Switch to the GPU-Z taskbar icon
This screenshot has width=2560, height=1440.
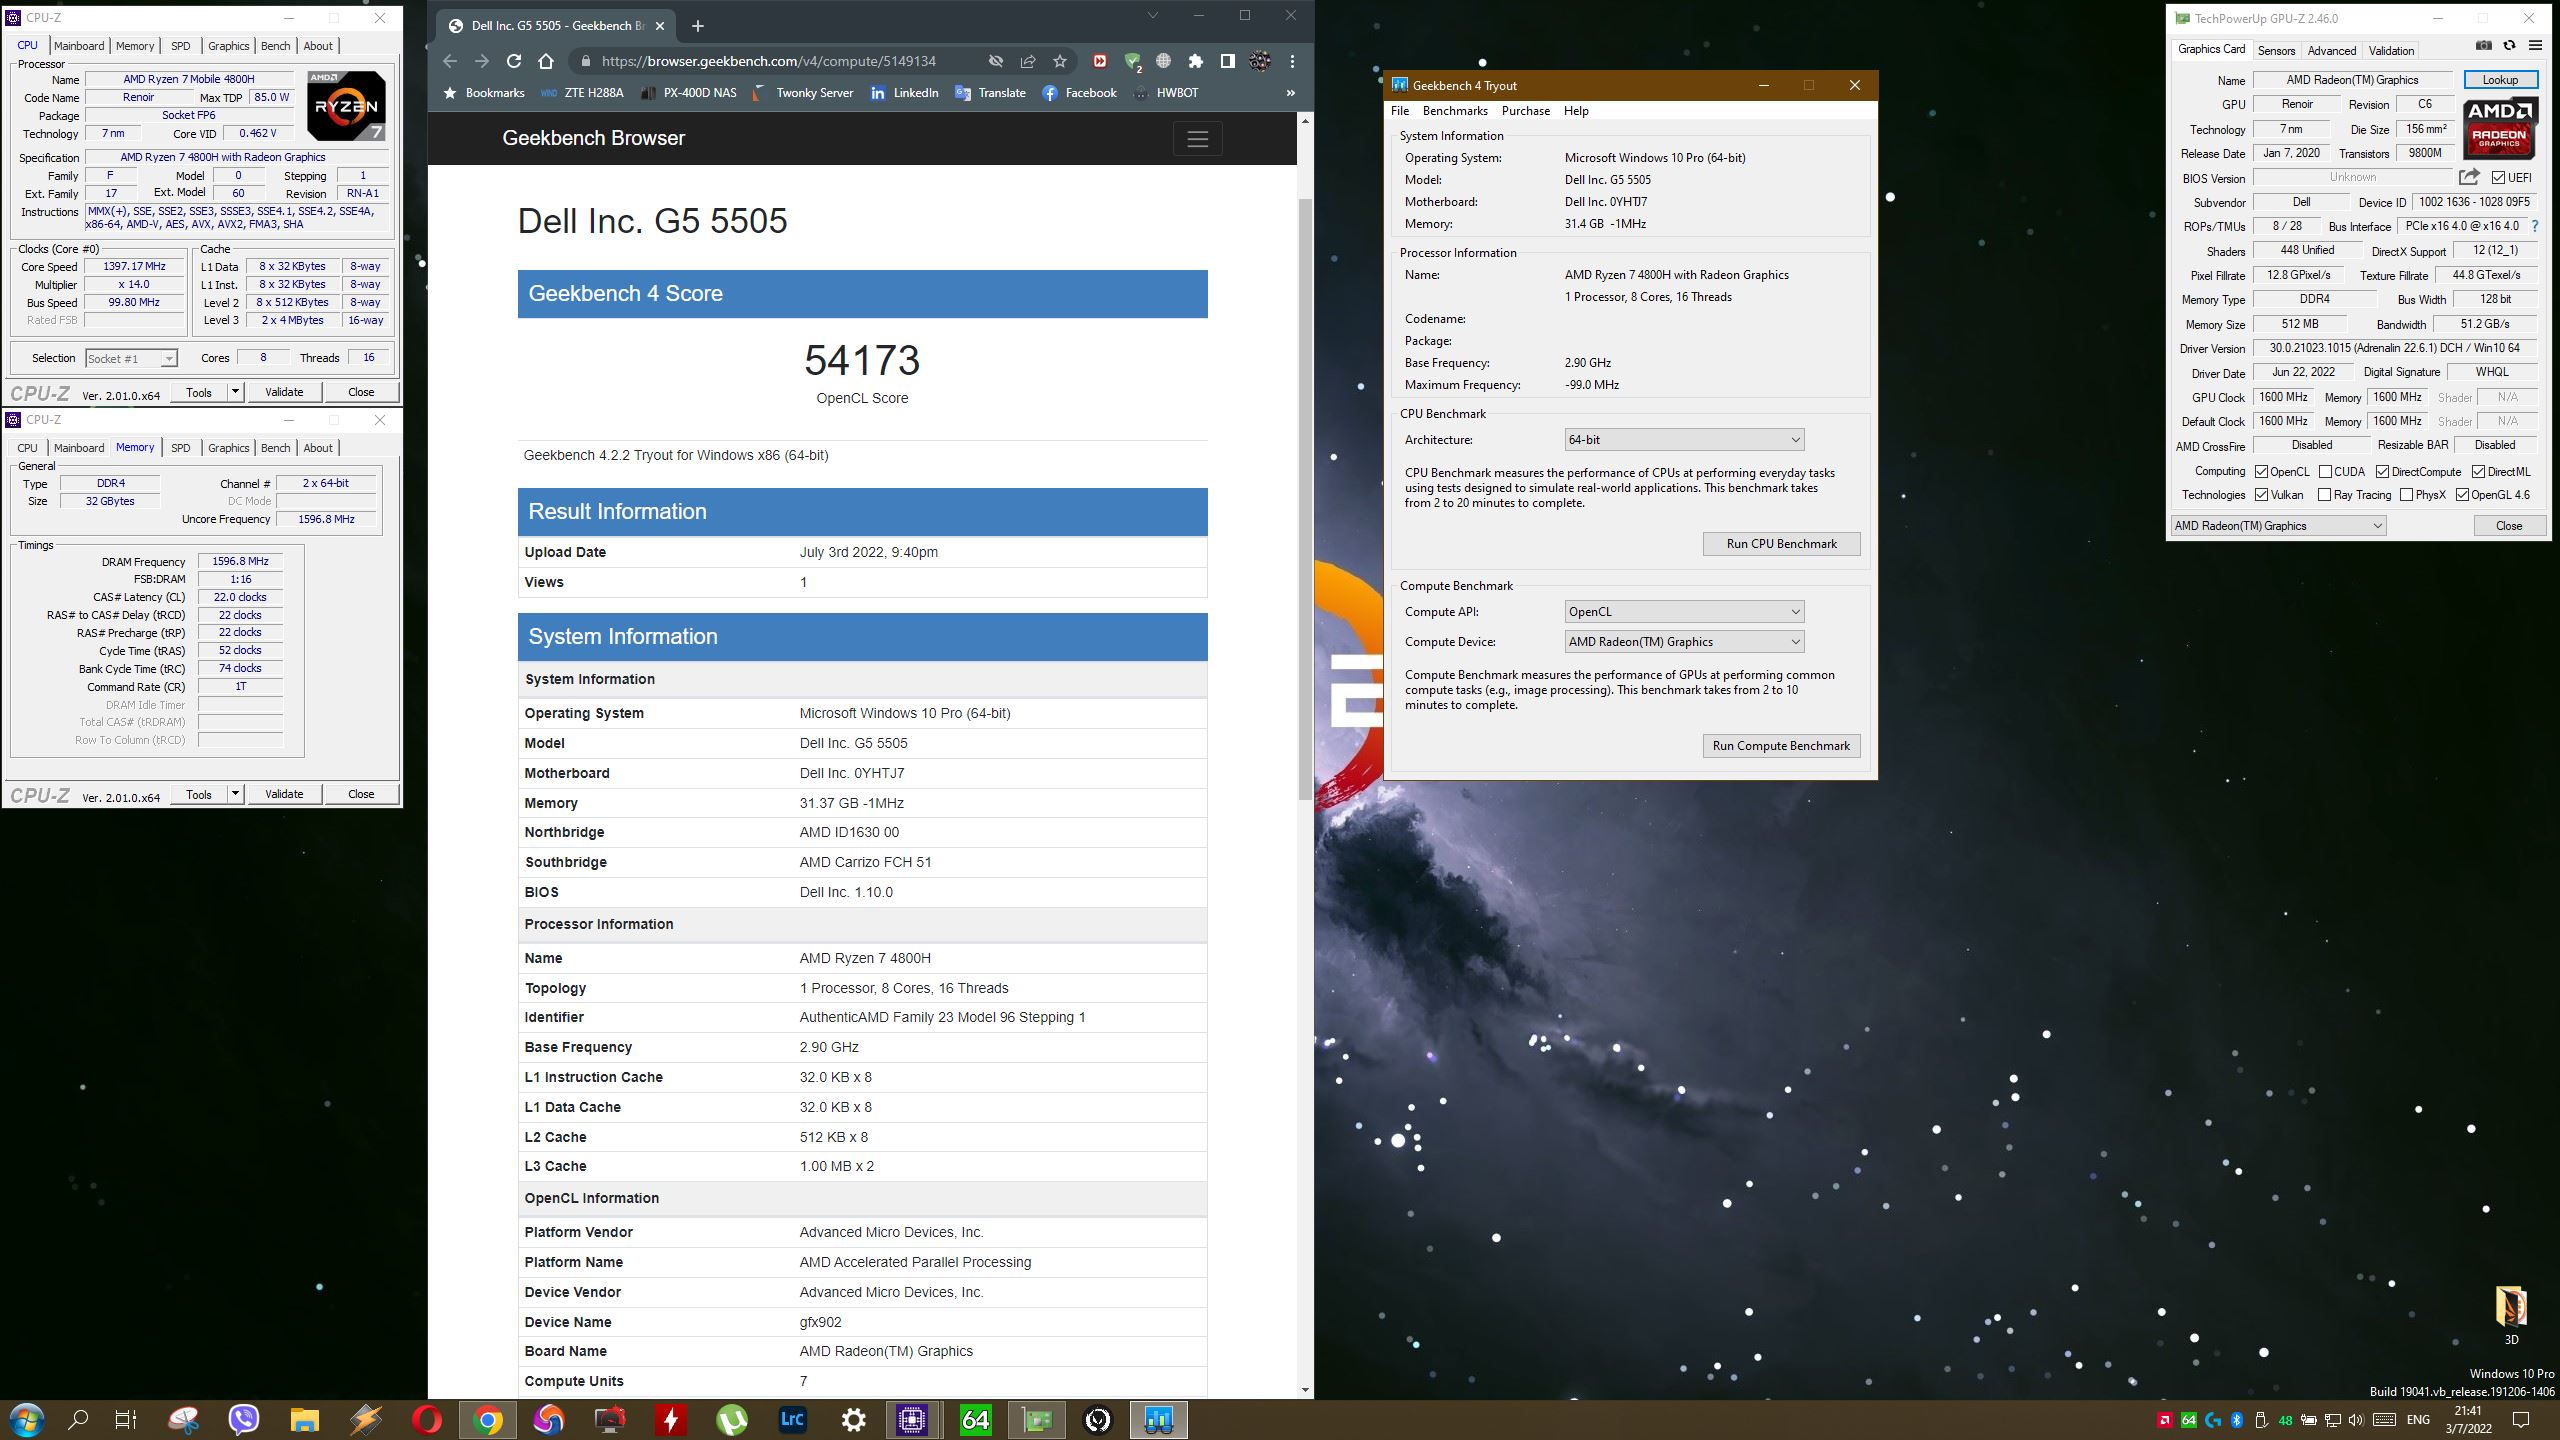[1037, 1420]
